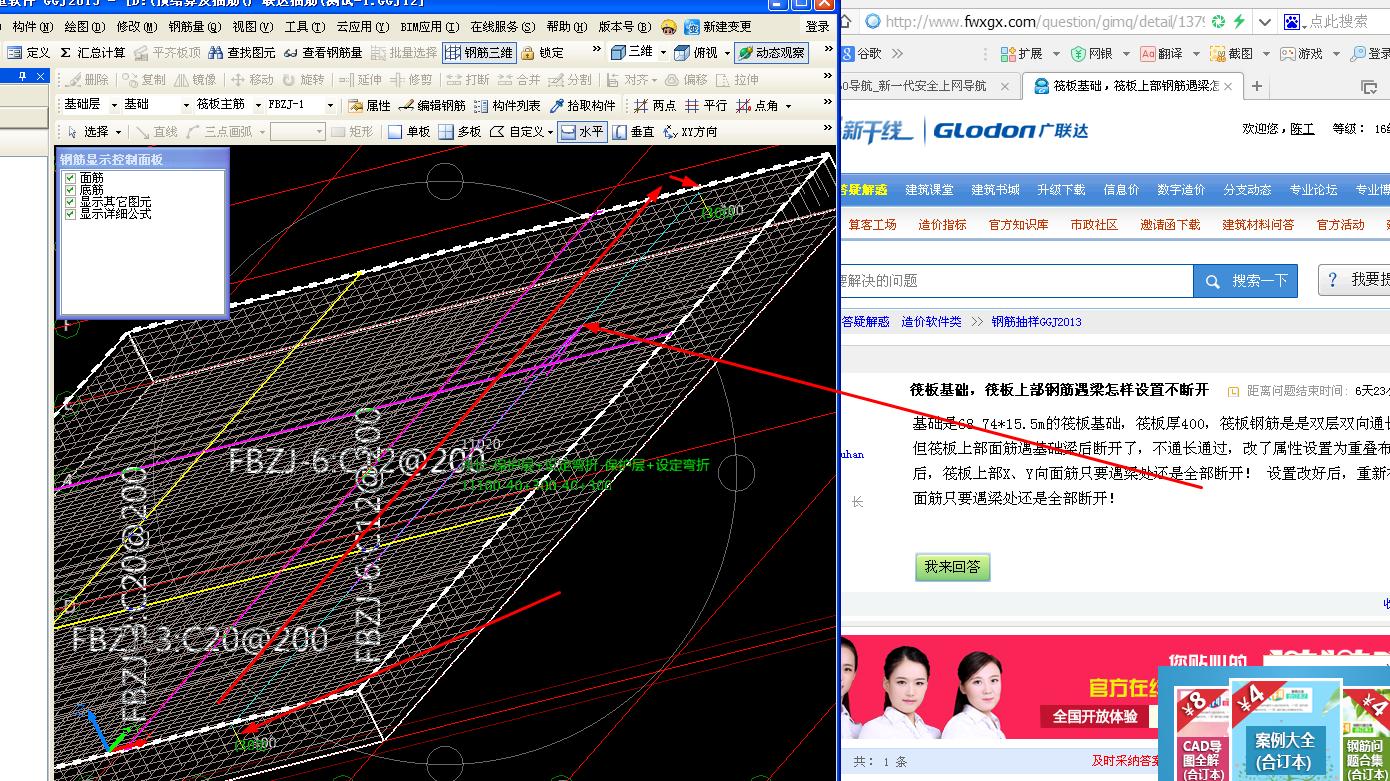Click the 新建变更 icon in menu bar
Image resolution: width=1390 pixels, height=781 pixels.
pos(718,27)
